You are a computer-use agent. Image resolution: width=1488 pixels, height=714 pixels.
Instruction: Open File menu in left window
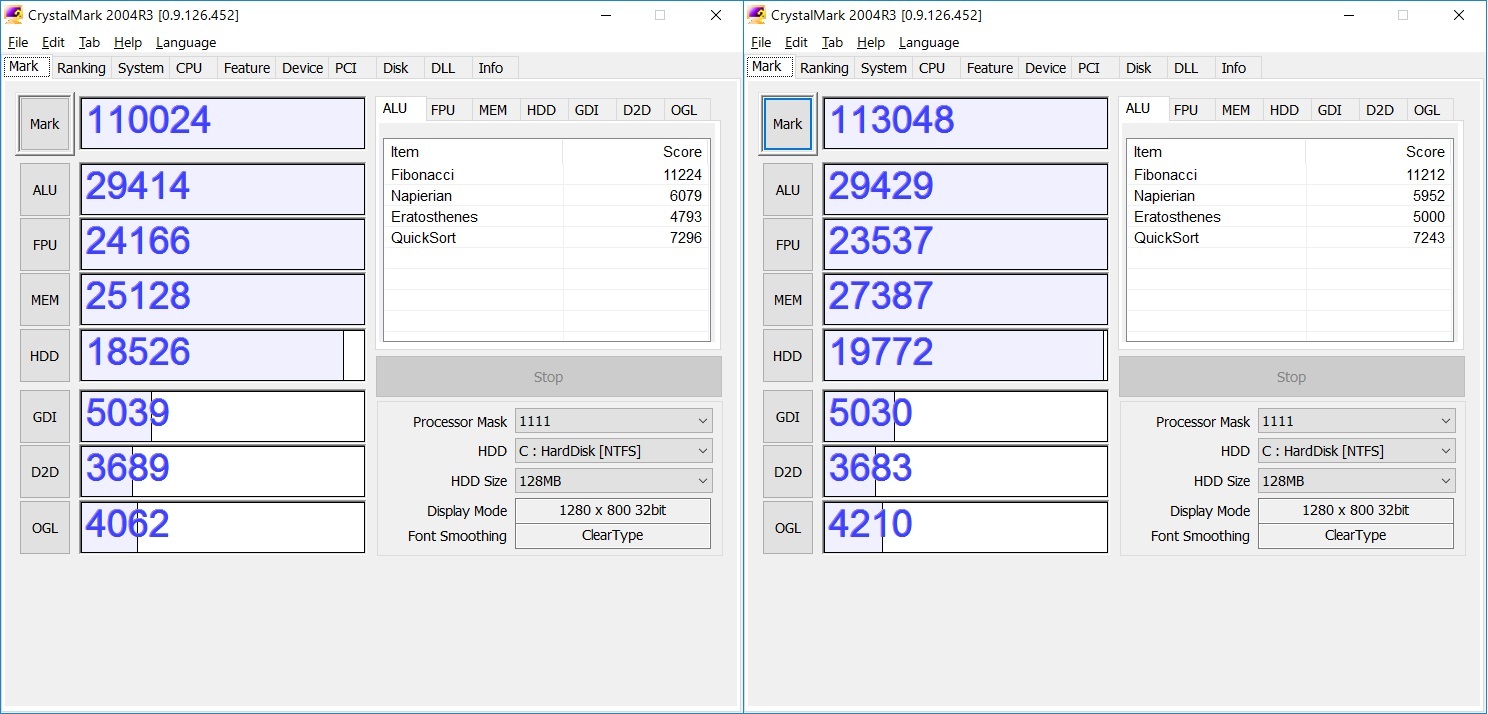pyautogui.click(x=18, y=42)
